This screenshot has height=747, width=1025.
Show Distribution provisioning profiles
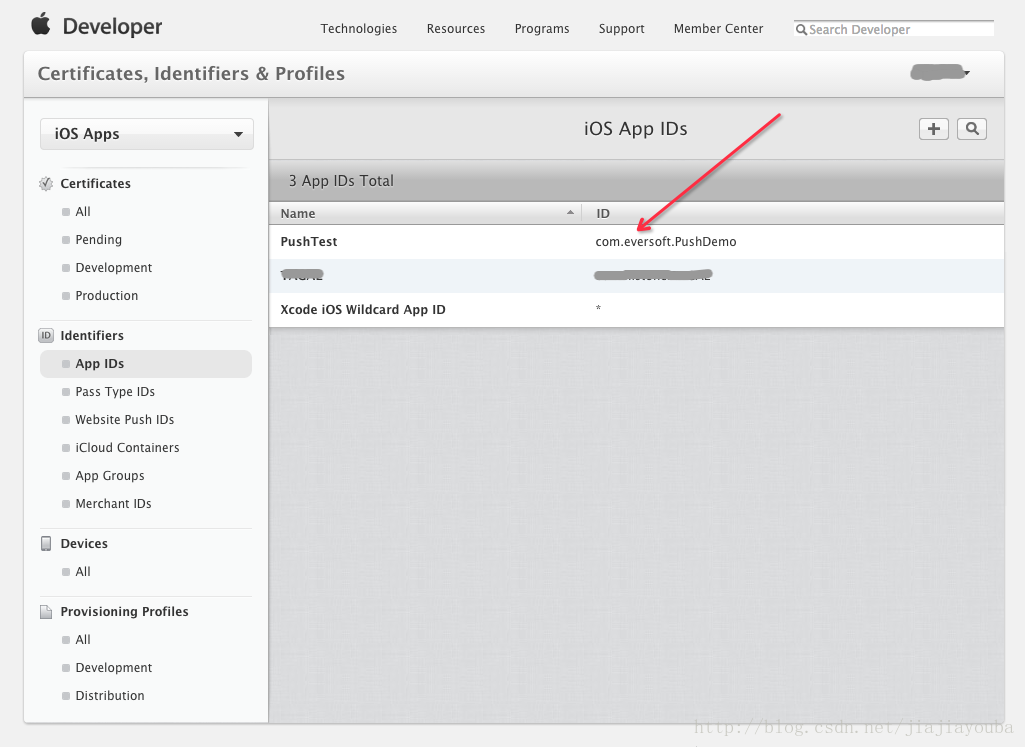point(110,696)
